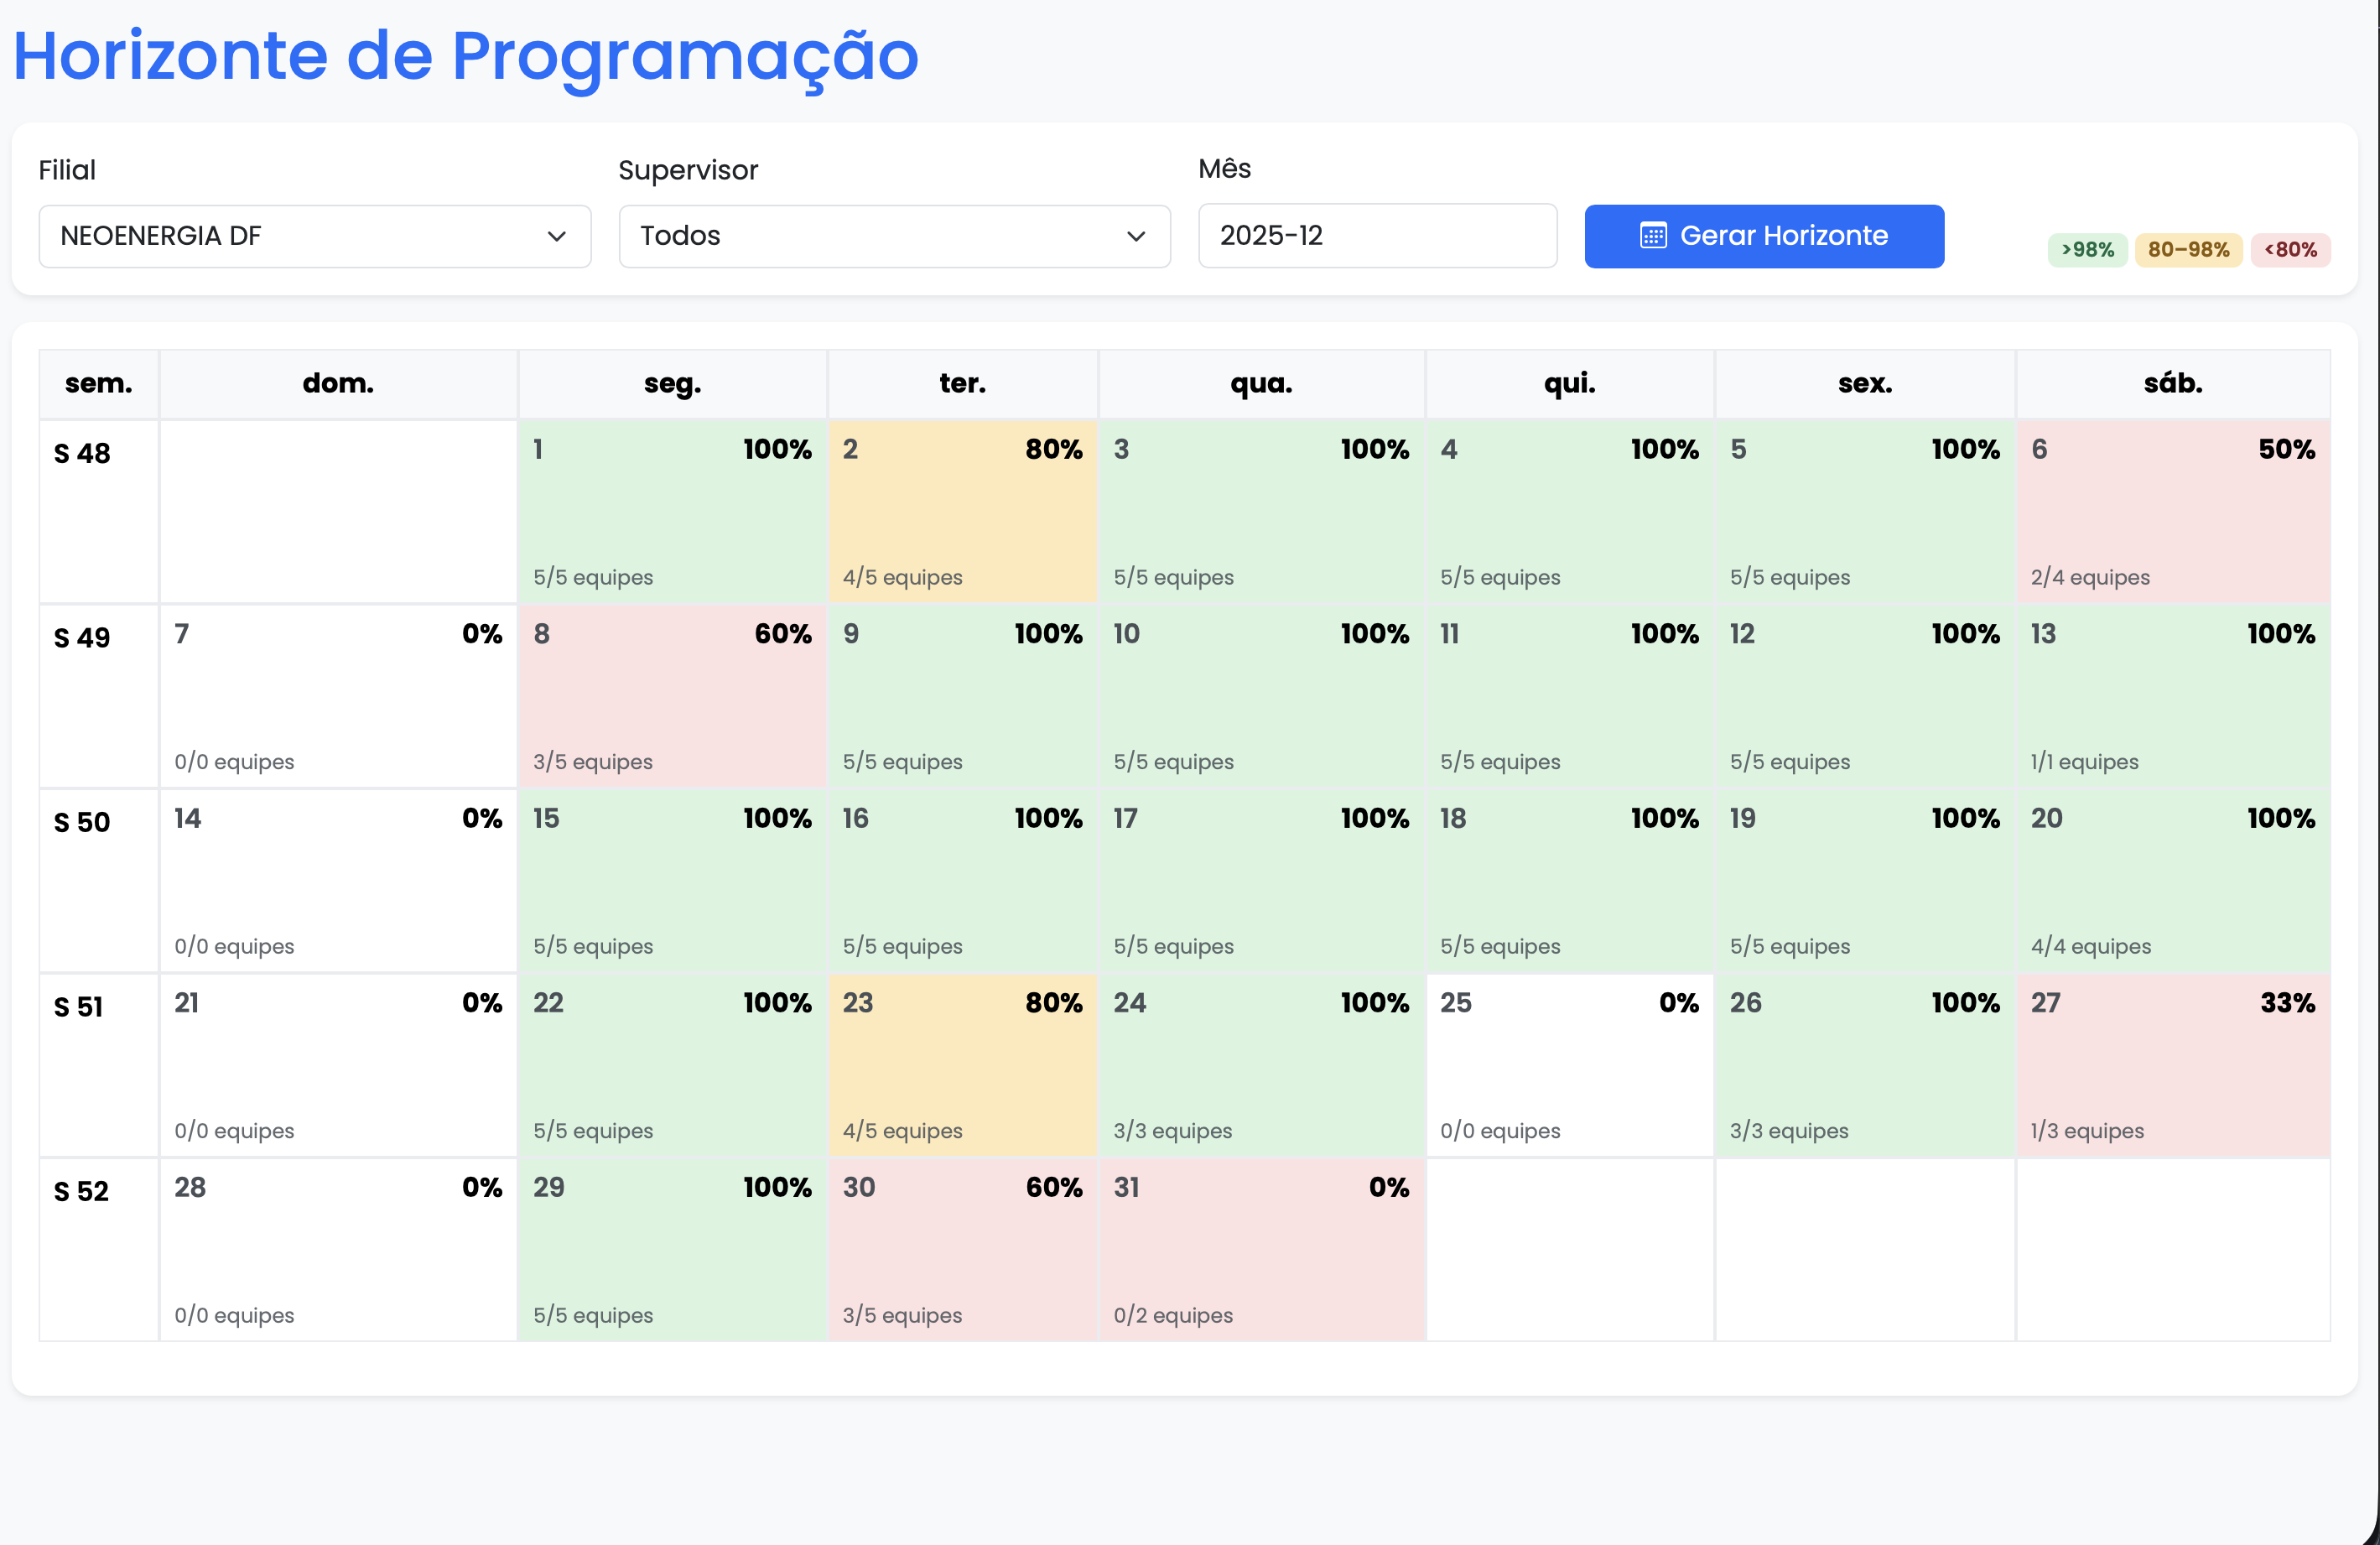The image size is (2380, 1545).
Task: Select December 15 cell showing 100%
Action: (x=671, y=881)
